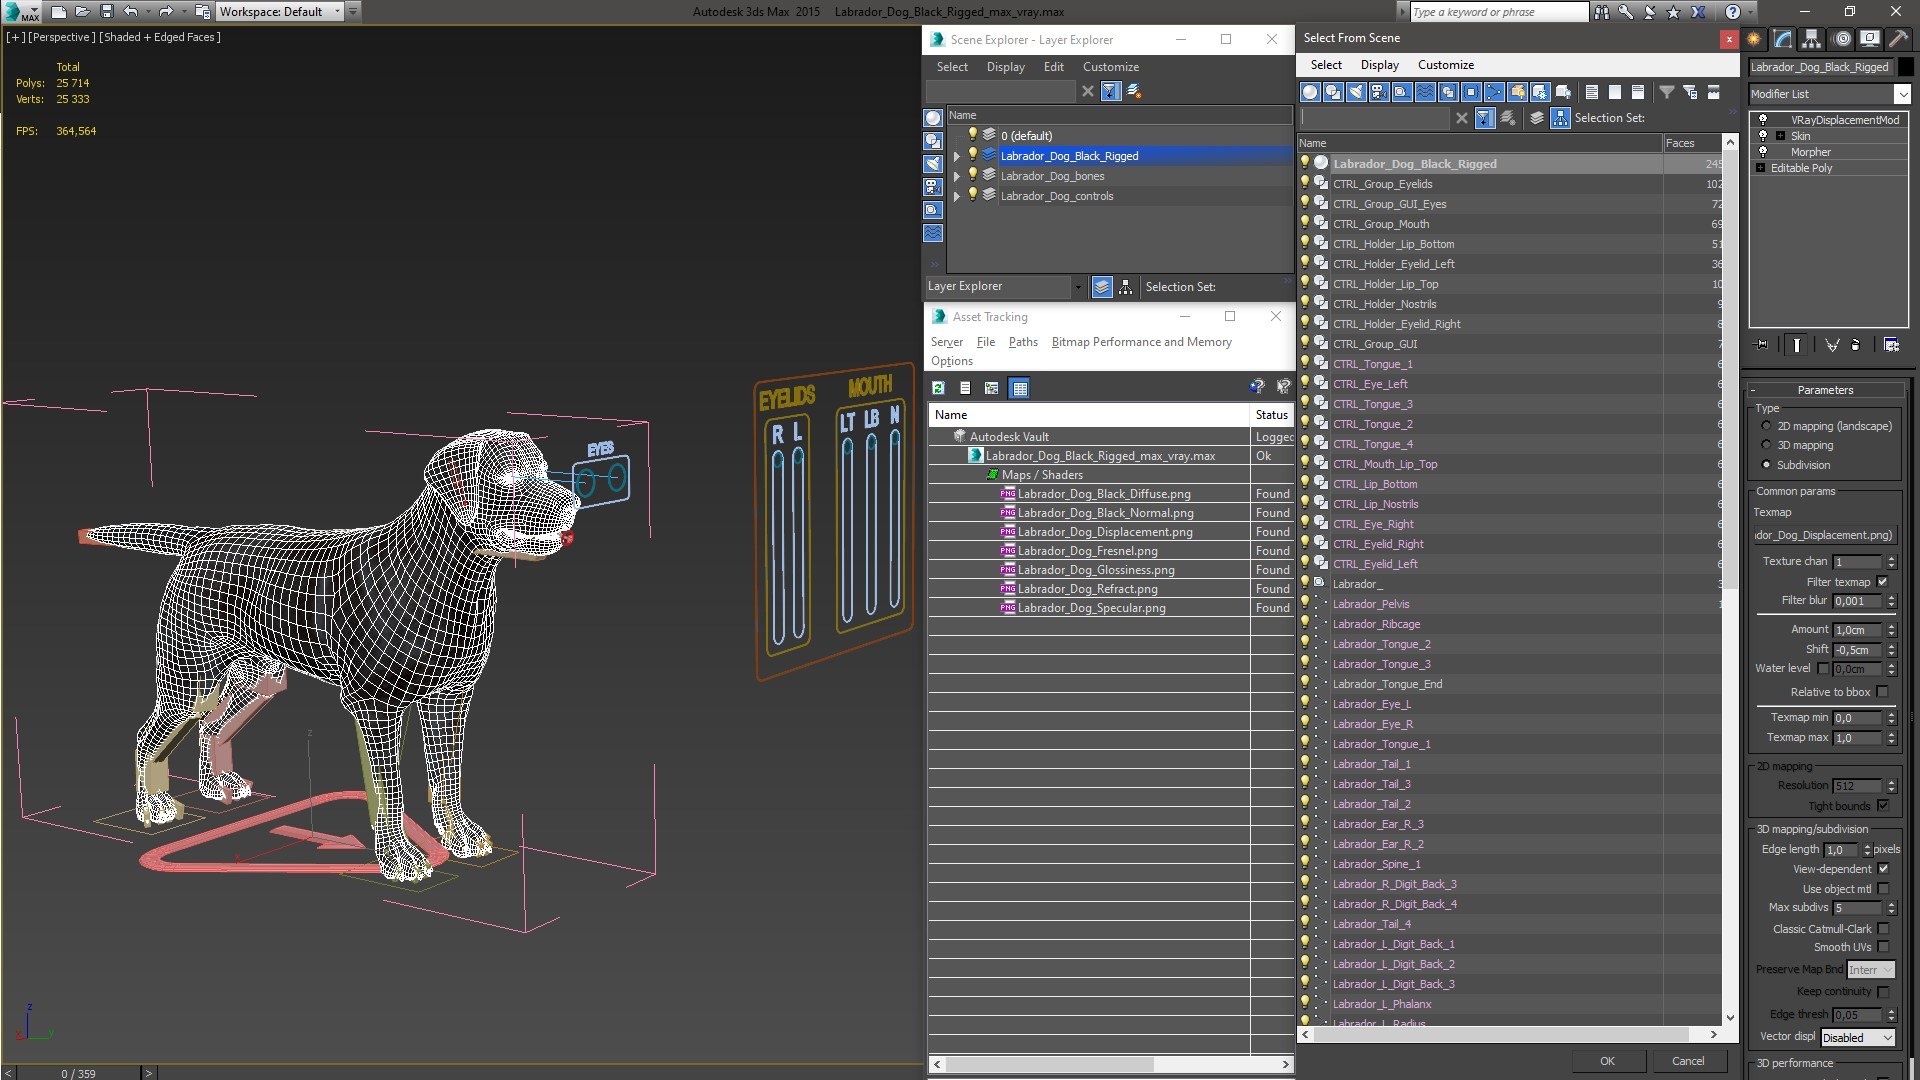Image resolution: width=1920 pixels, height=1080 pixels.
Task: Click the Cancel button in Select From Scene
Action: tap(1688, 1061)
